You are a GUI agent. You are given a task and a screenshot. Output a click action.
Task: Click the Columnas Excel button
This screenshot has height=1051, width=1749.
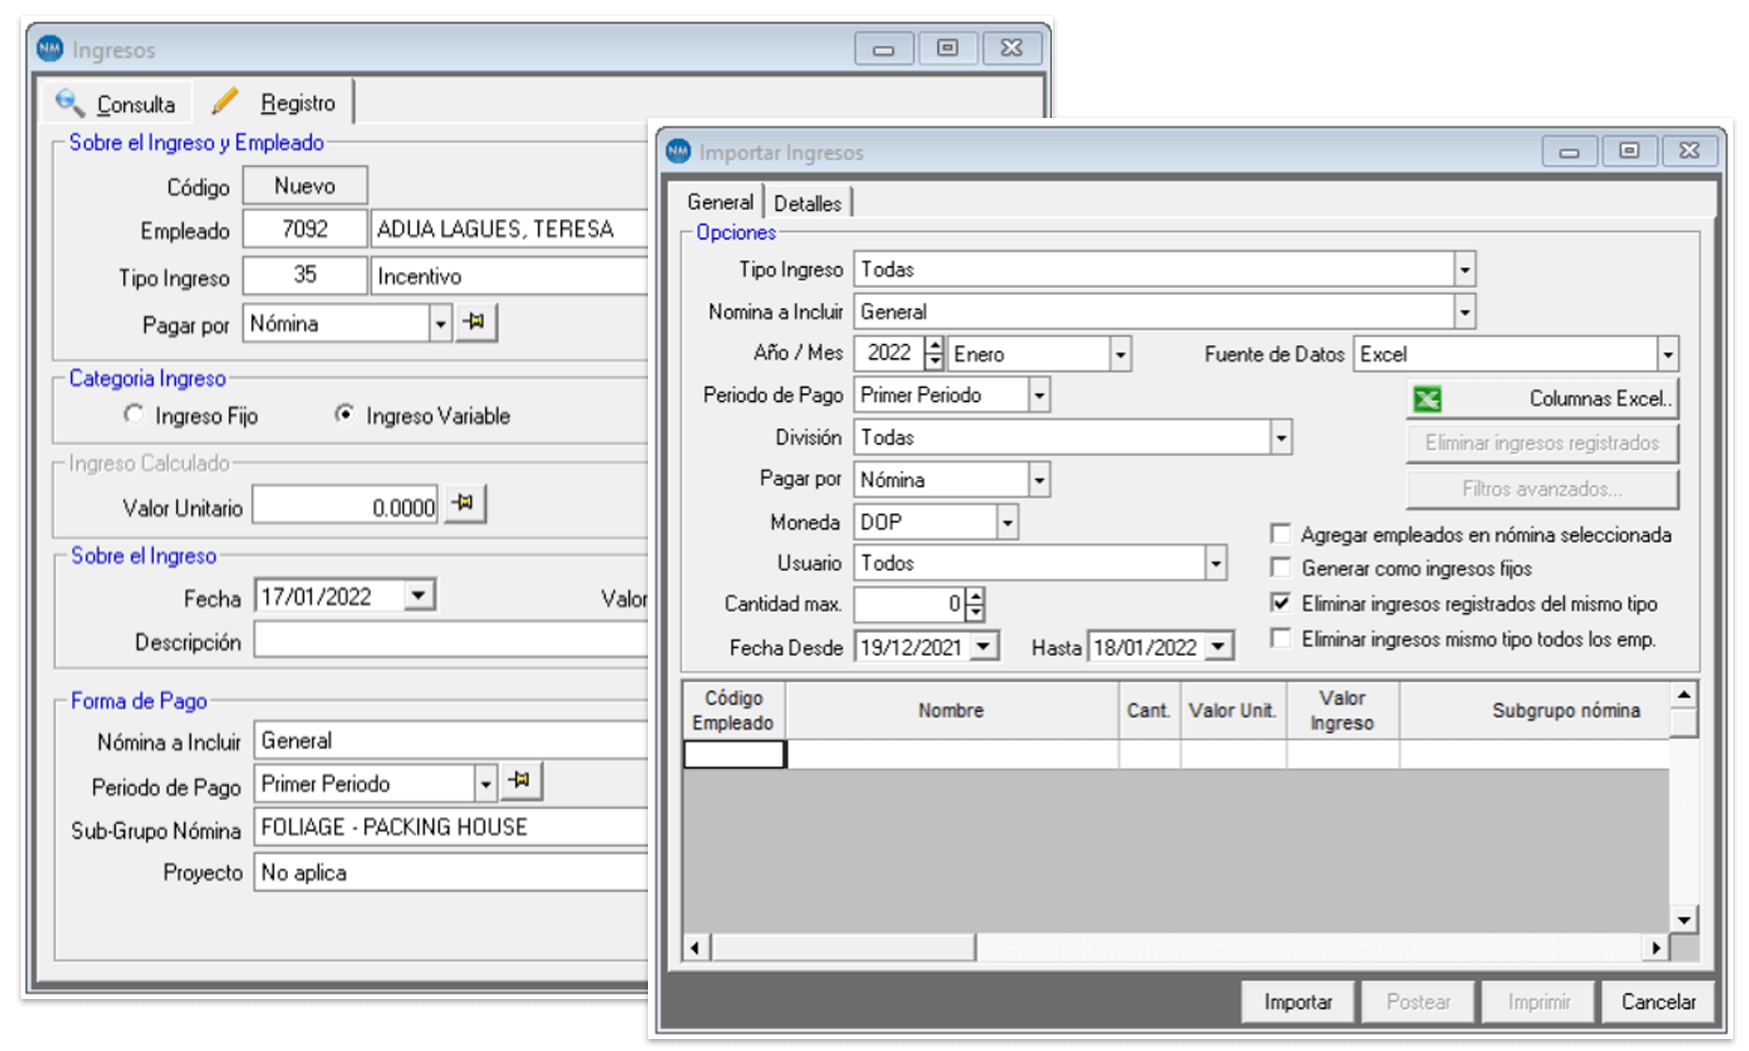[1542, 399]
